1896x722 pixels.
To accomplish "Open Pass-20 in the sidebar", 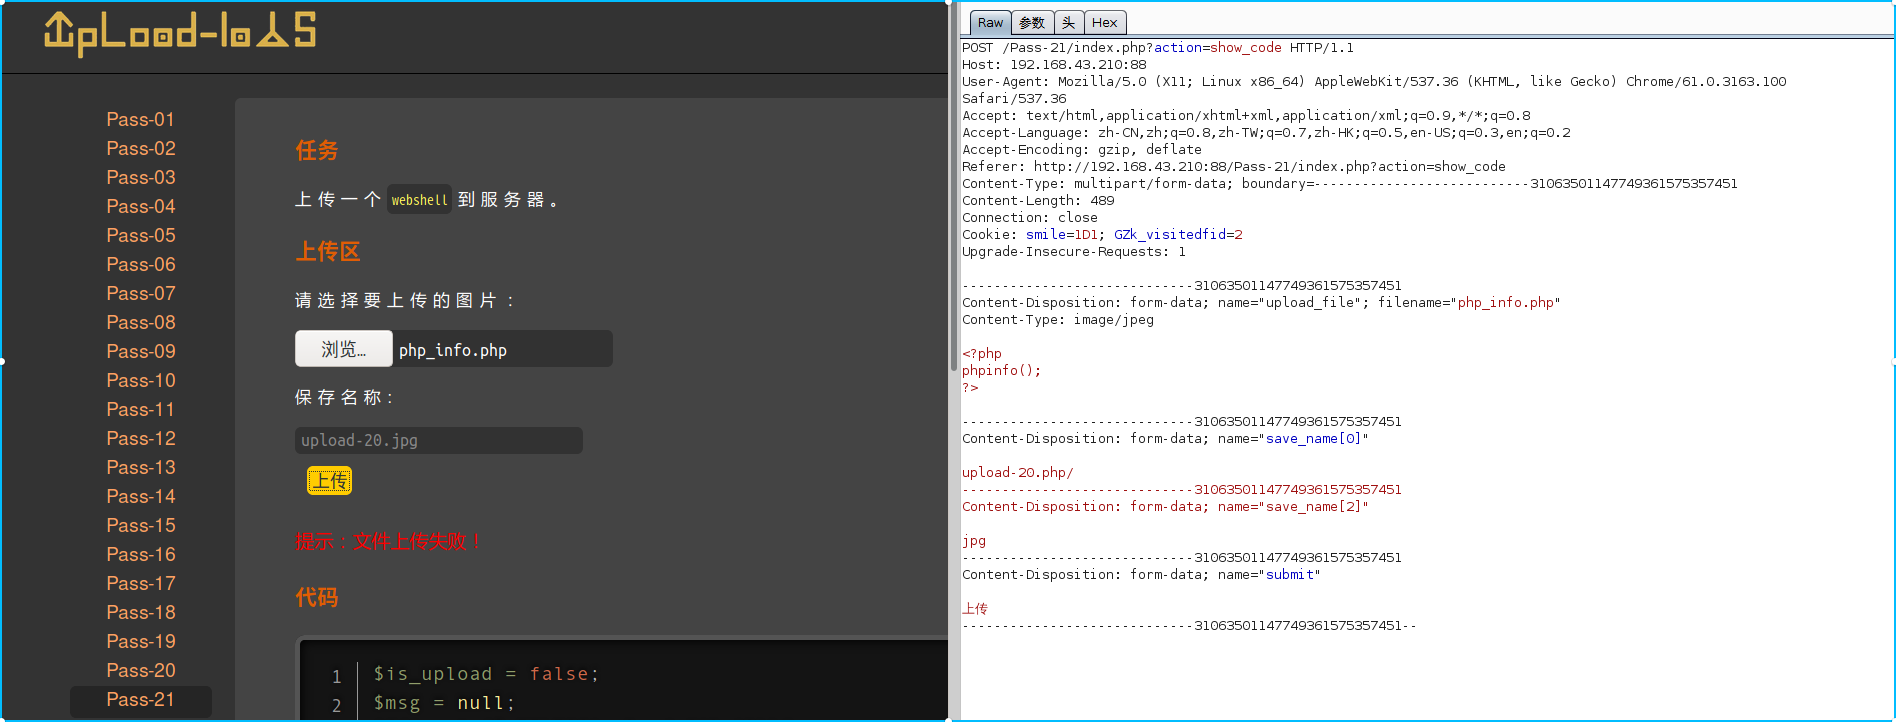I will click(x=141, y=670).
